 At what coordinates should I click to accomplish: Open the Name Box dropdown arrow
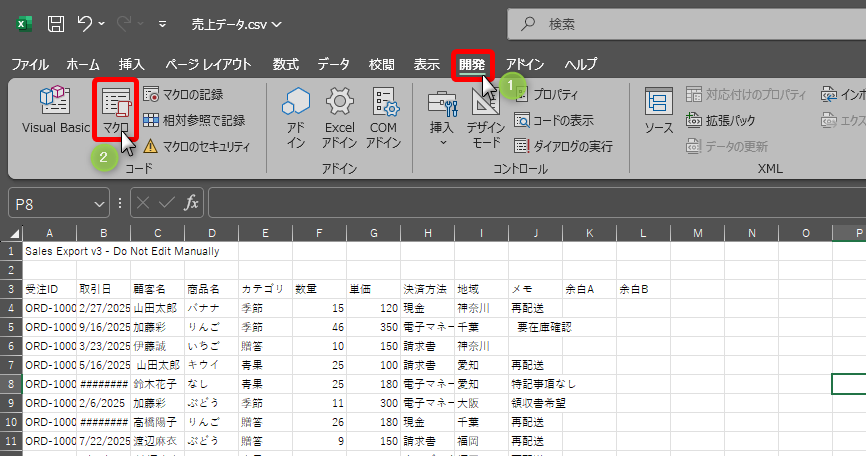click(99, 203)
